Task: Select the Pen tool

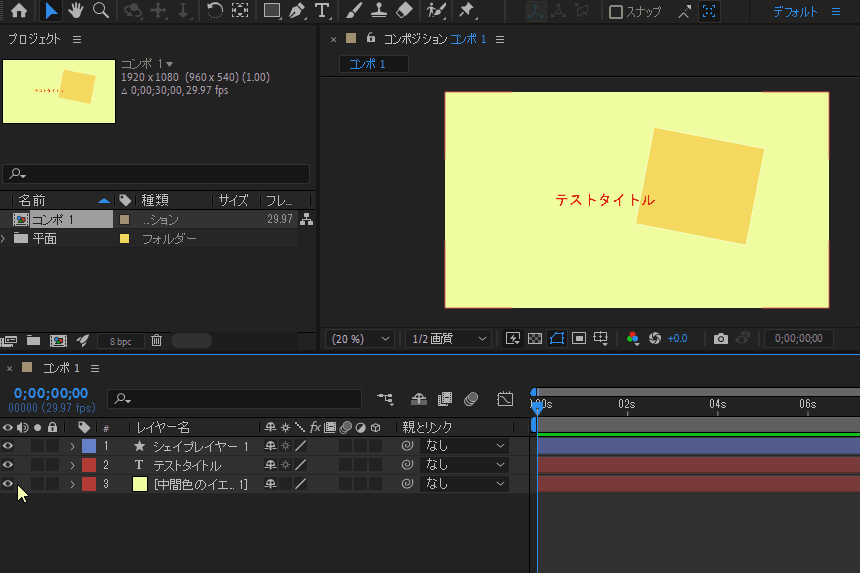Action: [x=297, y=10]
